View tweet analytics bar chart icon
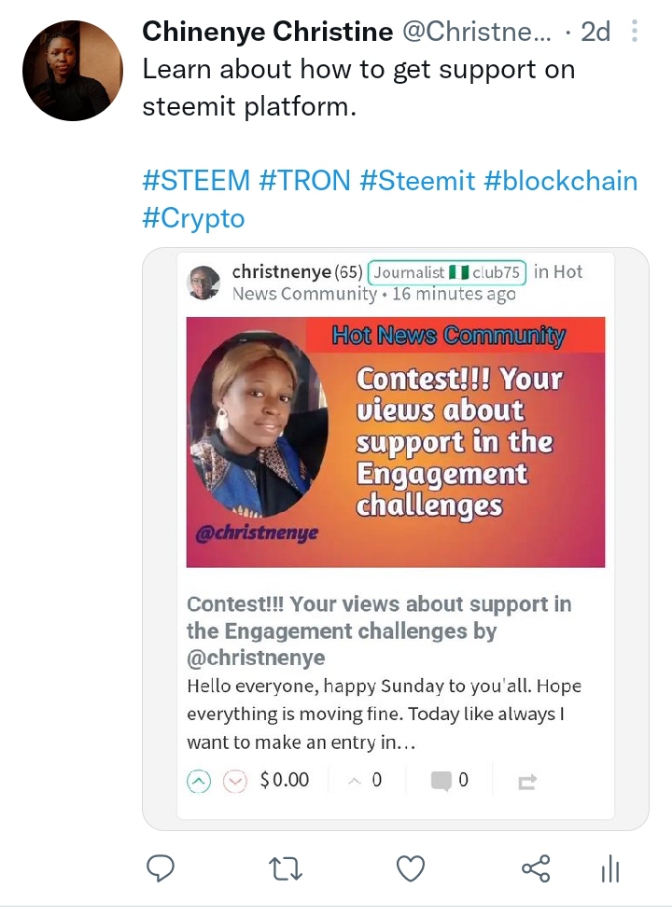Viewport: 672px width, 910px height. pyautogui.click(x=610, y=869)
